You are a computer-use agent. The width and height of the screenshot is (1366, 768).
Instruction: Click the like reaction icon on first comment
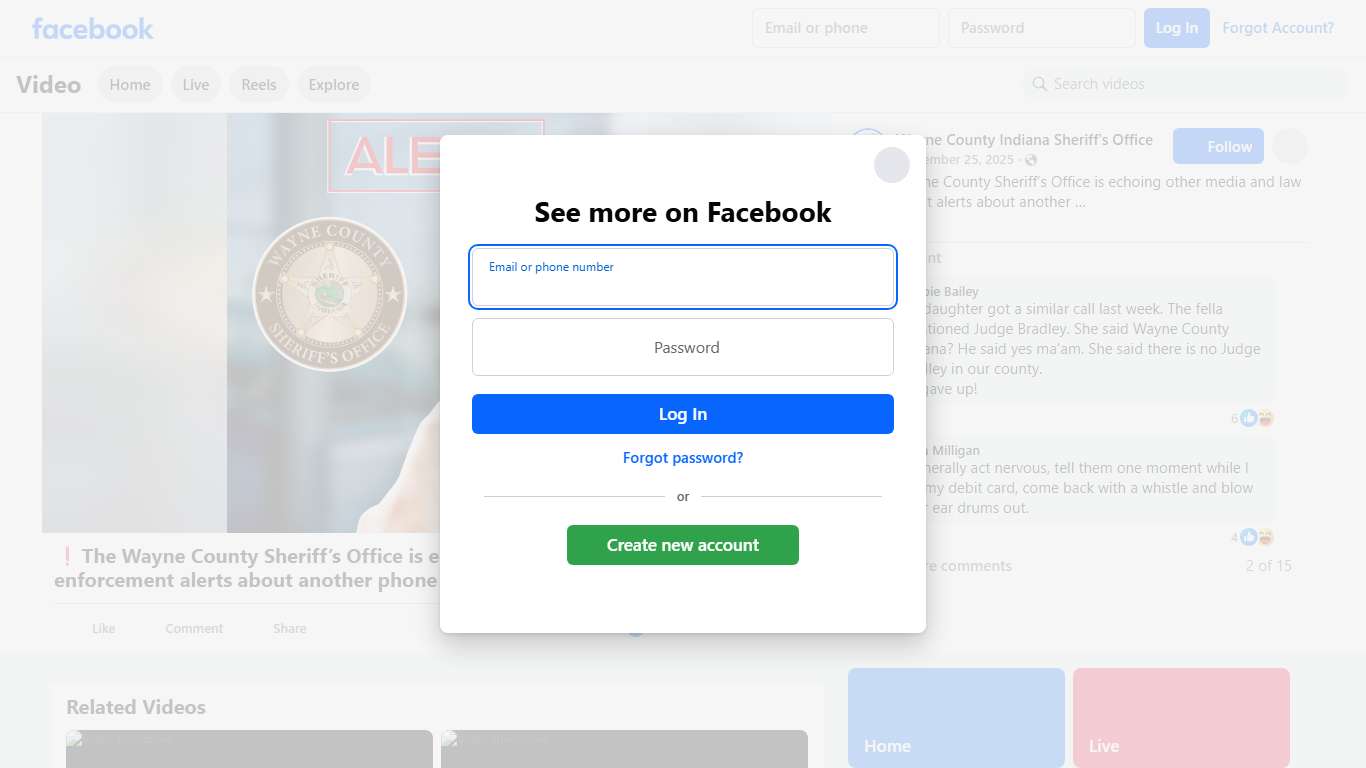pos(1248,418)
